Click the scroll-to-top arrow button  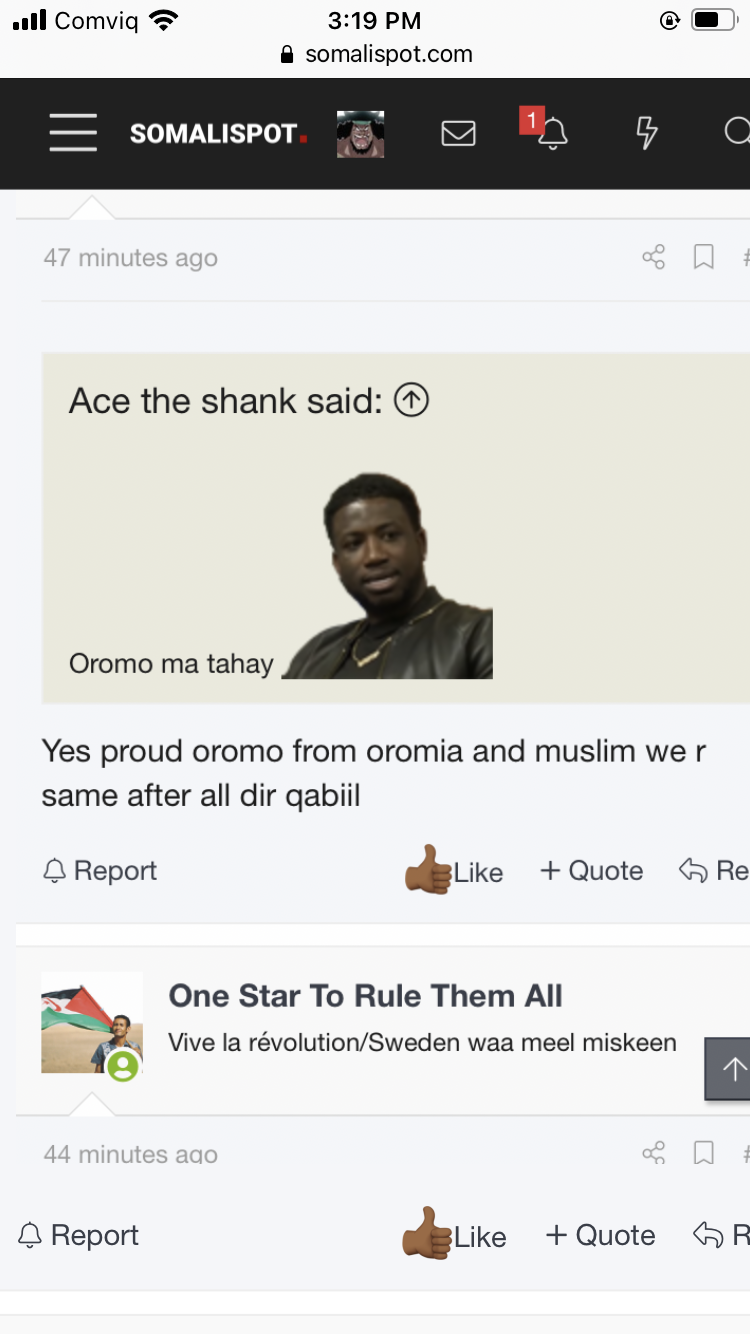click(732, 1069)
